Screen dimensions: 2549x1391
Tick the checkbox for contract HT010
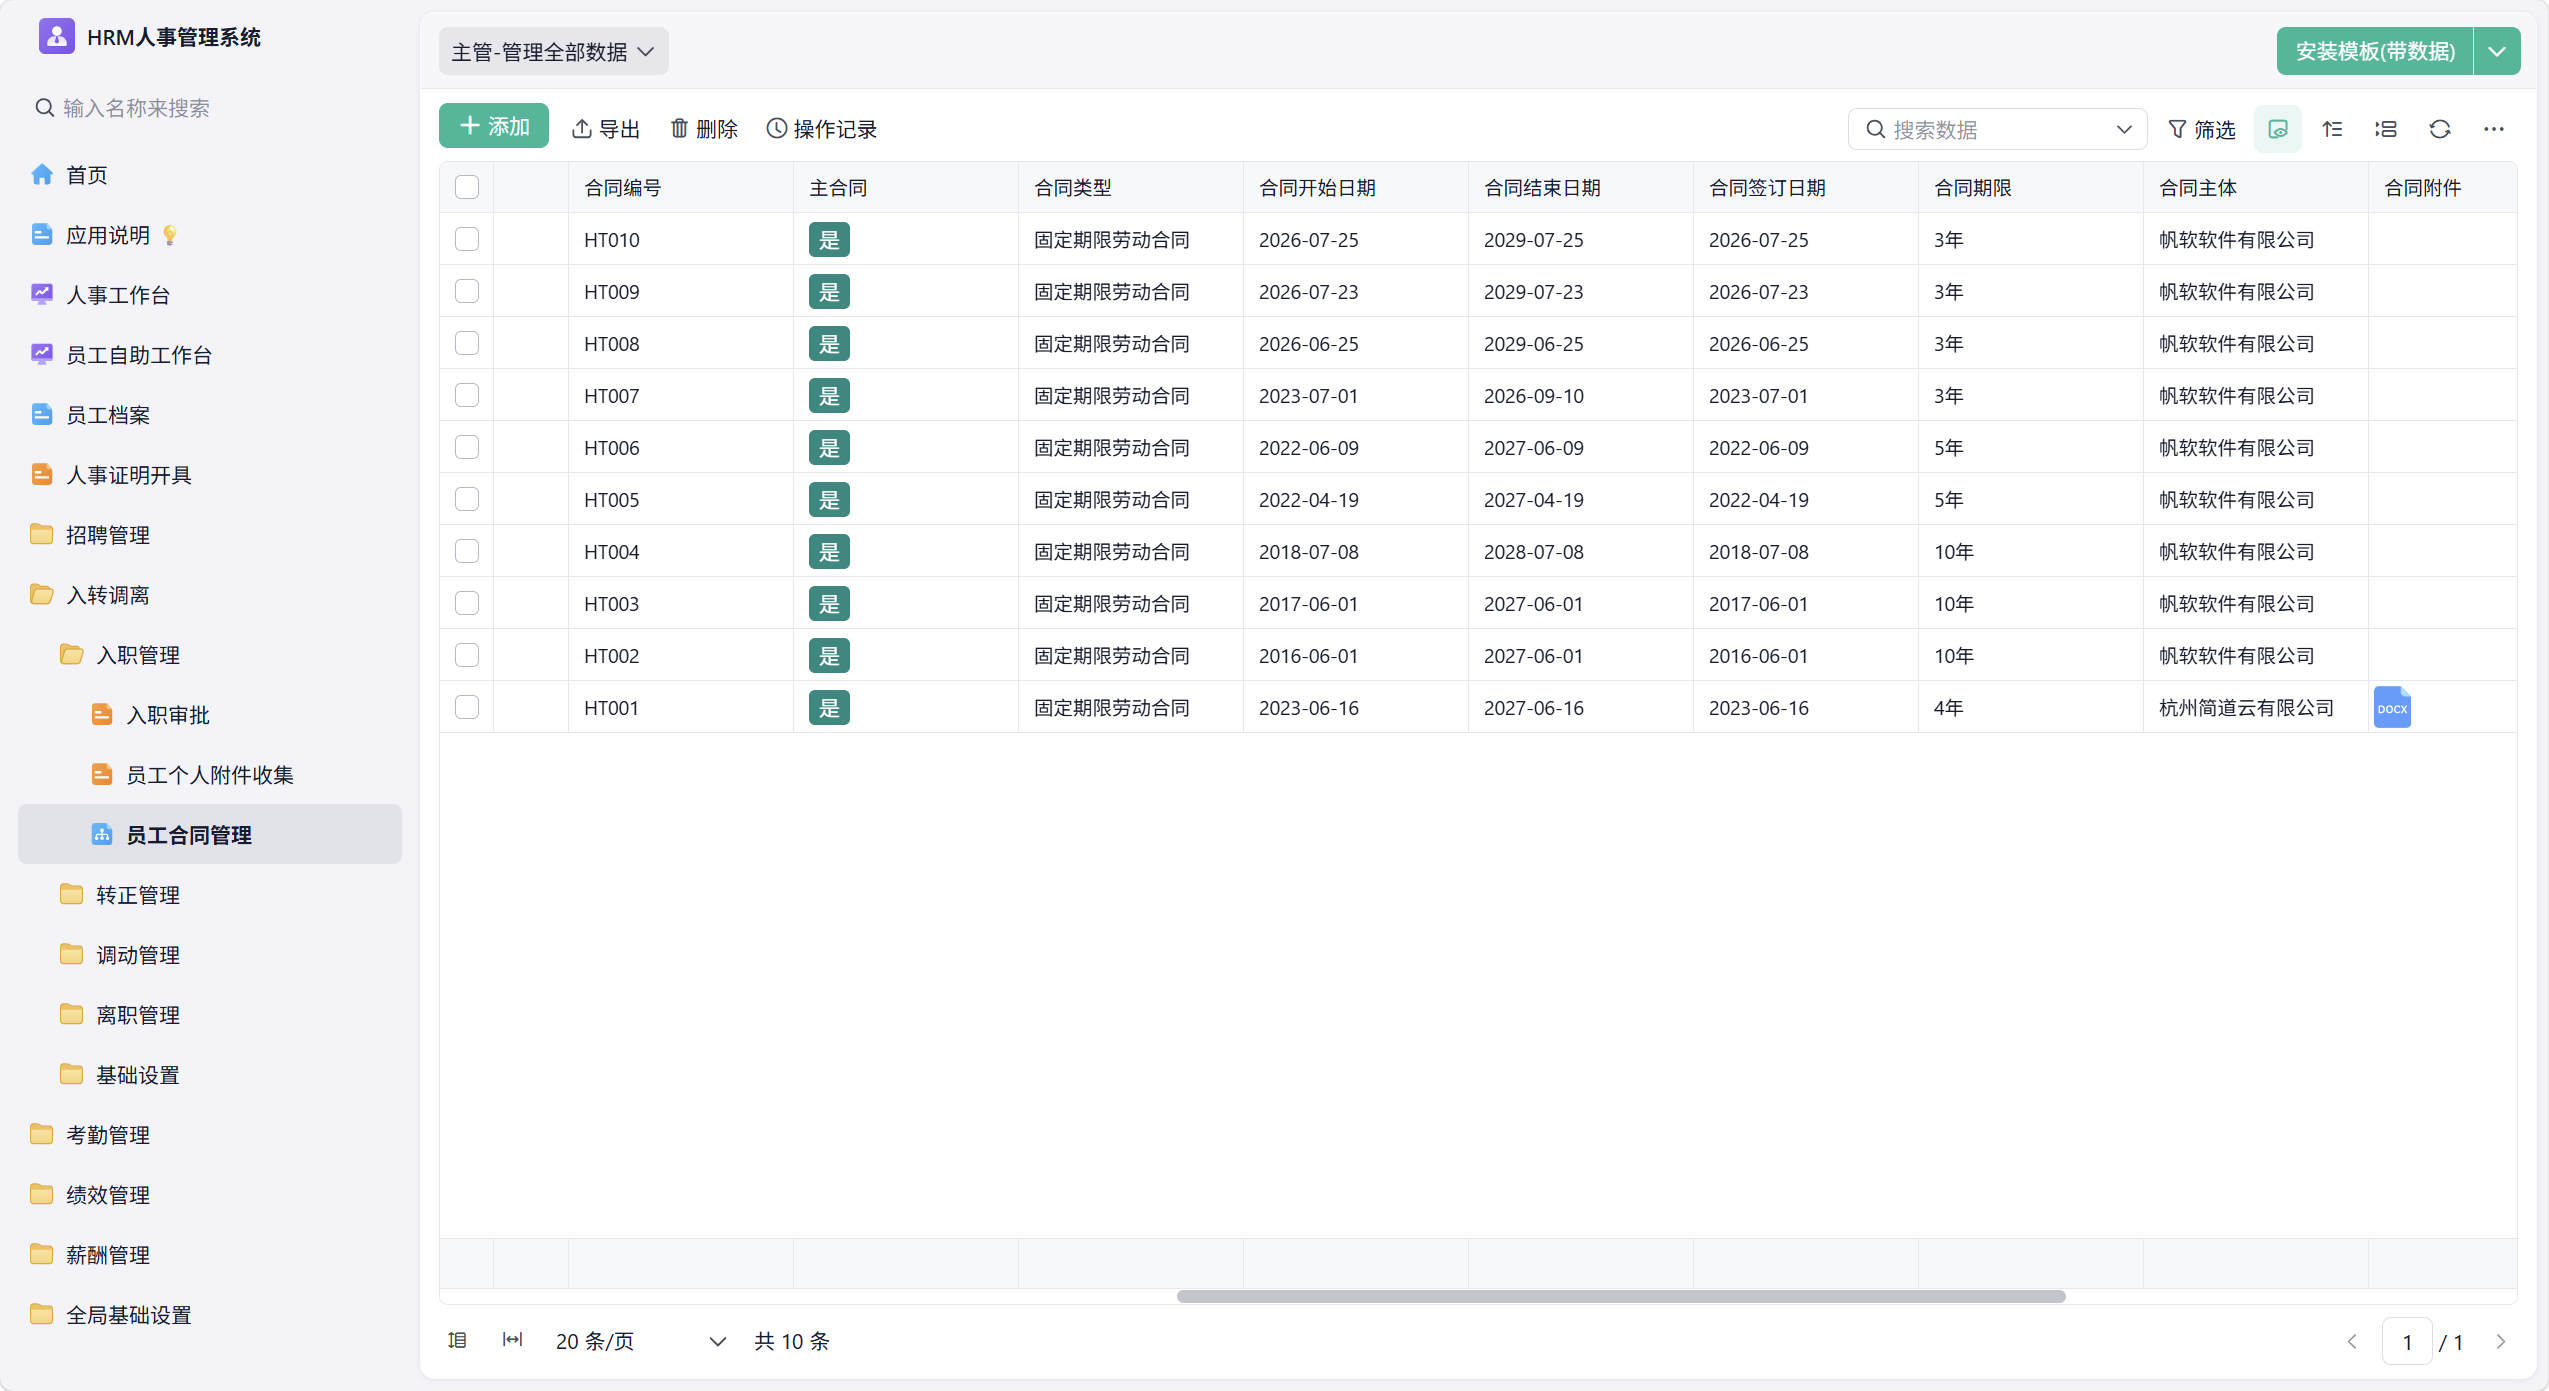click(467, 239)
